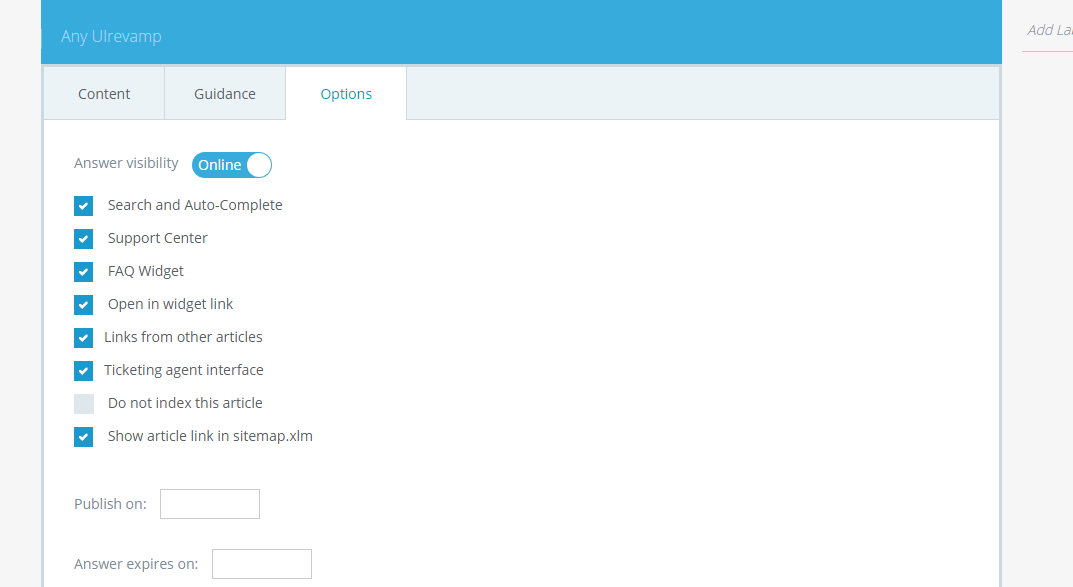The width and height of the screenshot is (1073, 587).
Task: Uncheck Links from other articles checkbox
Action: [83, 337]
